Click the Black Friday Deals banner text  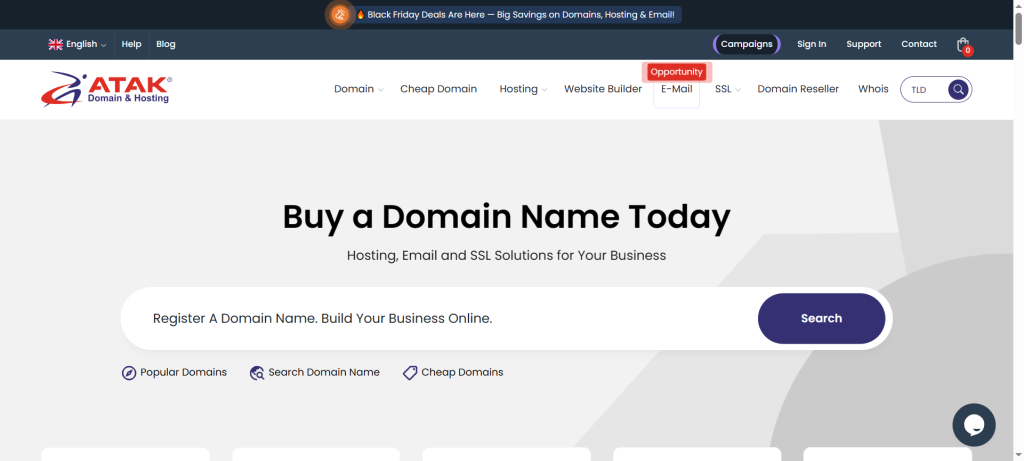coord(520,14)
